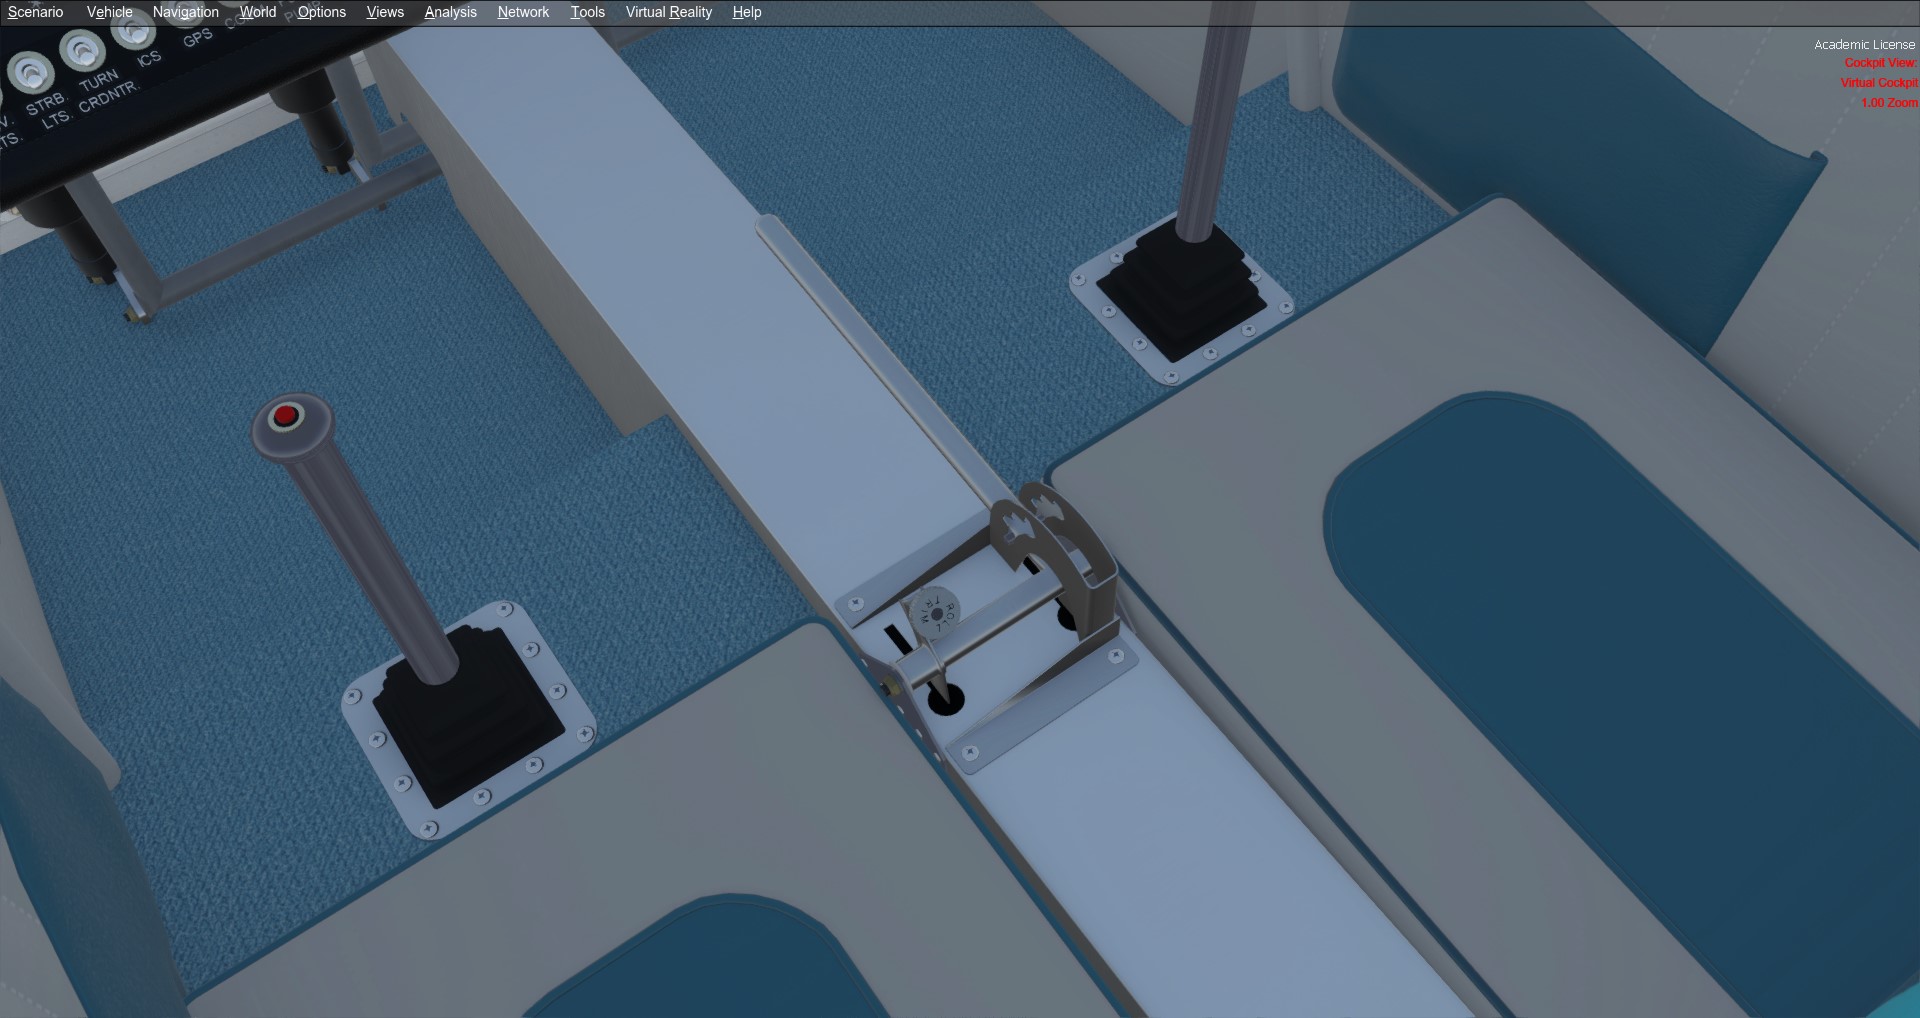Open the World menu
Image resolution: width=1920 pixels, height=1018 pixels.
coord(257,11)
